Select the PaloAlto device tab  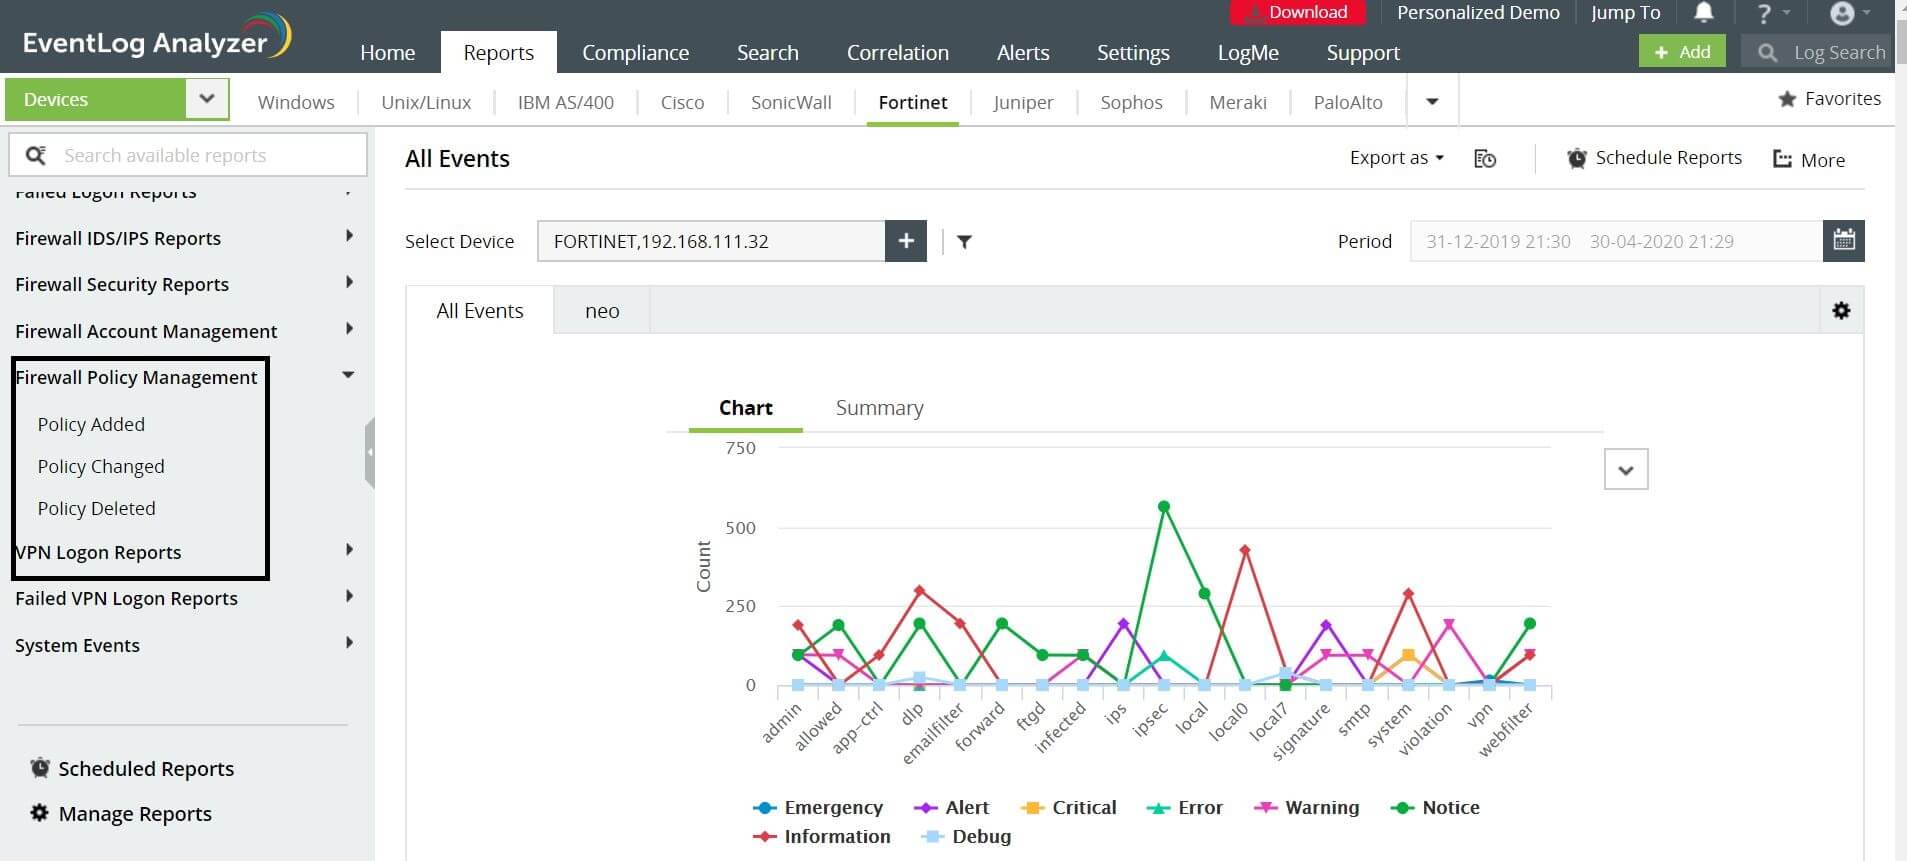[x=1348, y=102]
